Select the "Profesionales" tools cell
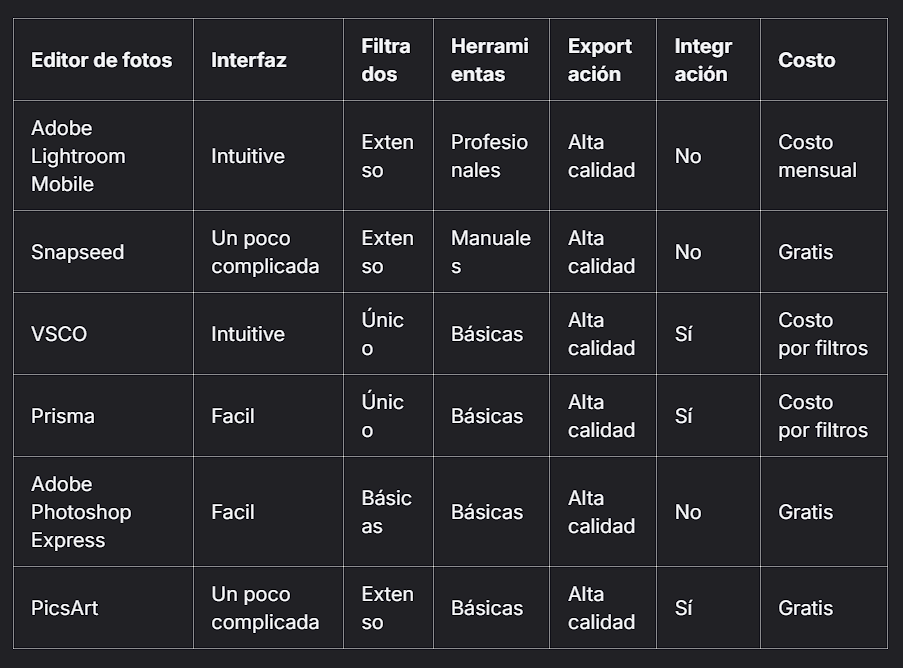The height and width of the screenshot is (668, 903). [489, 156]
